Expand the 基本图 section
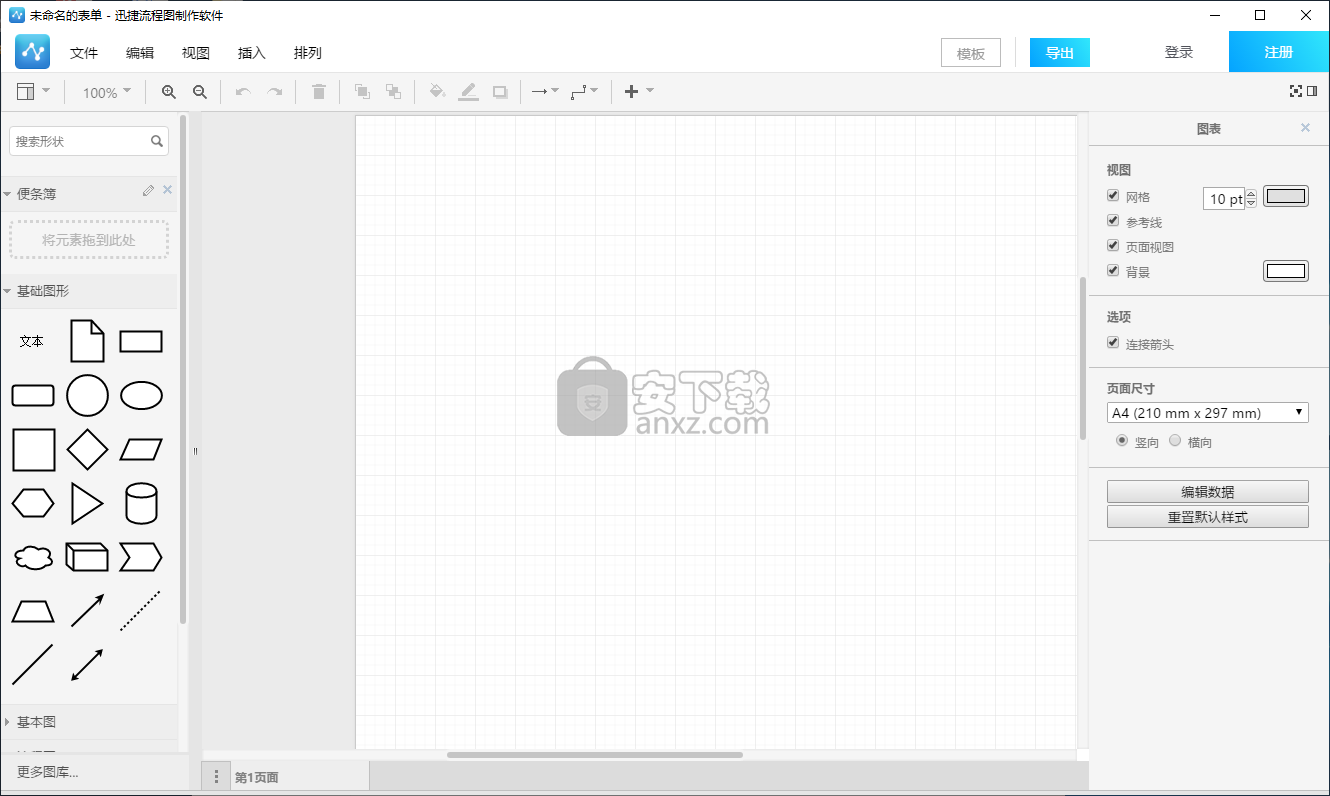The width and height of the screenshot is (1330, 796). pyautogui.click(x=8, y=721)
